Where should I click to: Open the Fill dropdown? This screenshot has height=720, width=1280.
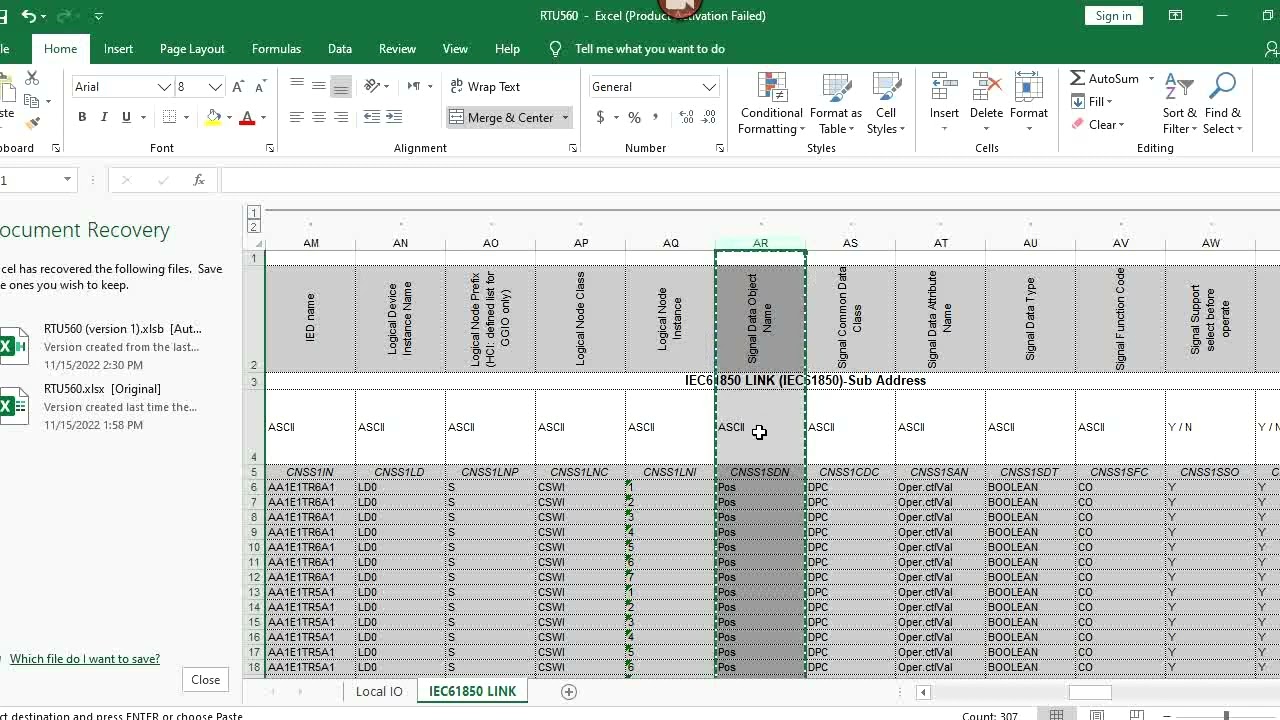point(1092,101)
